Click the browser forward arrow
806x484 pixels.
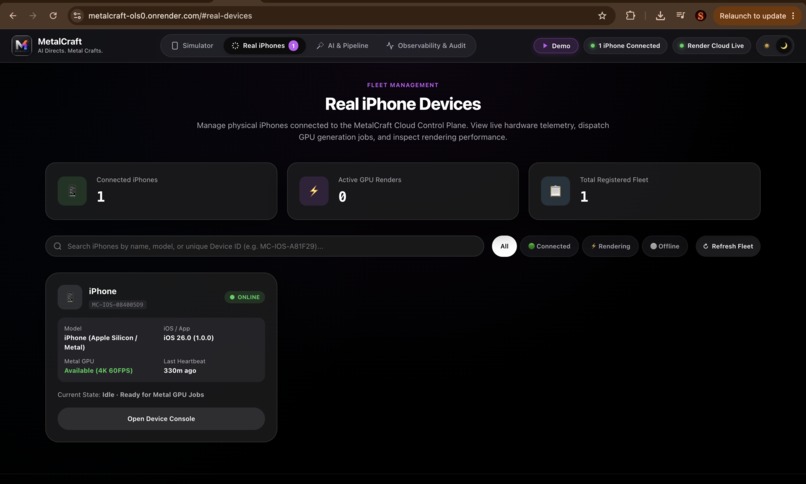(33, 16)
